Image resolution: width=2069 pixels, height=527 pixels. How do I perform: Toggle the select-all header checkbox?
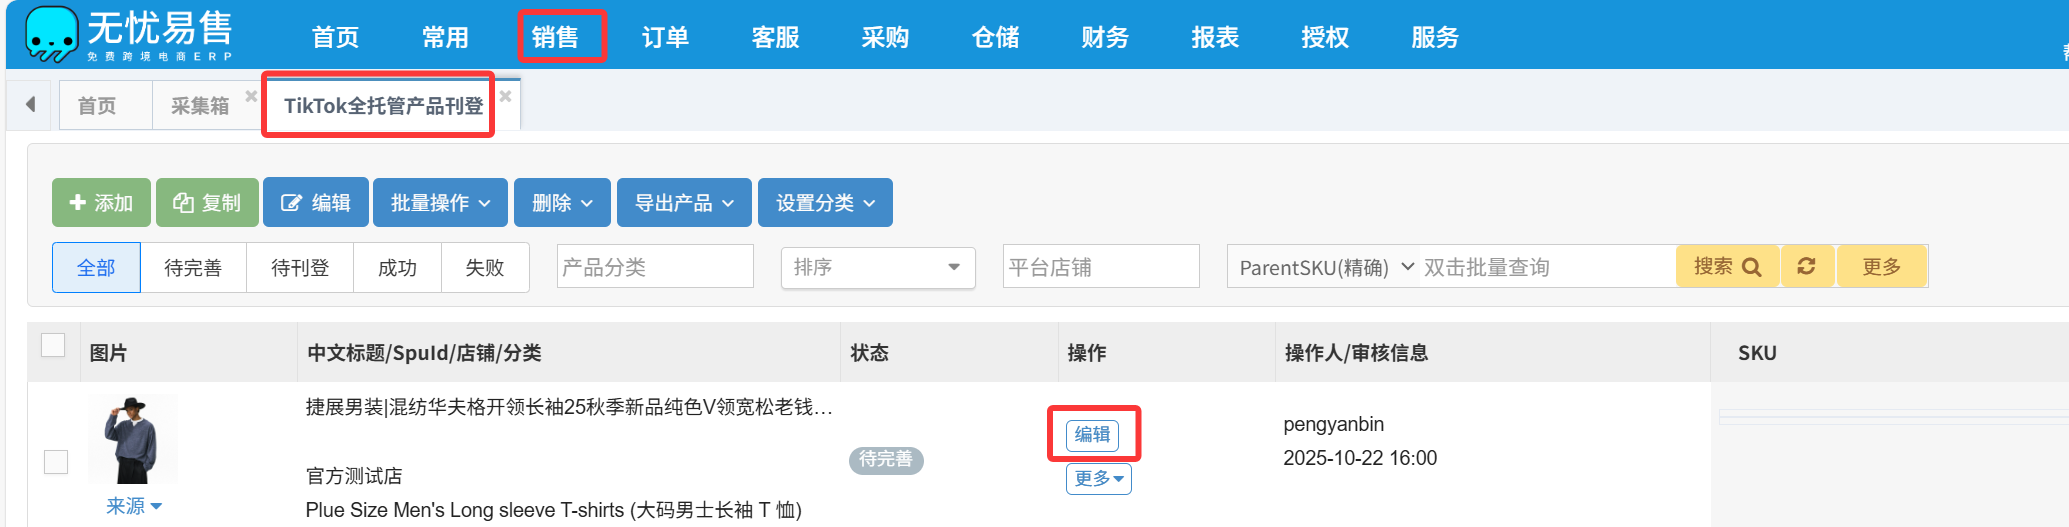point(53,345)
